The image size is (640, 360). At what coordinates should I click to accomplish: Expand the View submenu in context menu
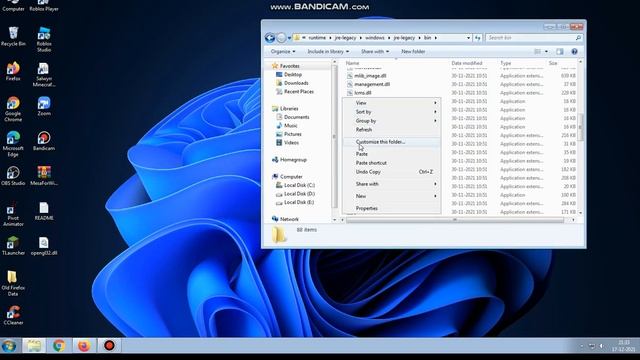391,103
